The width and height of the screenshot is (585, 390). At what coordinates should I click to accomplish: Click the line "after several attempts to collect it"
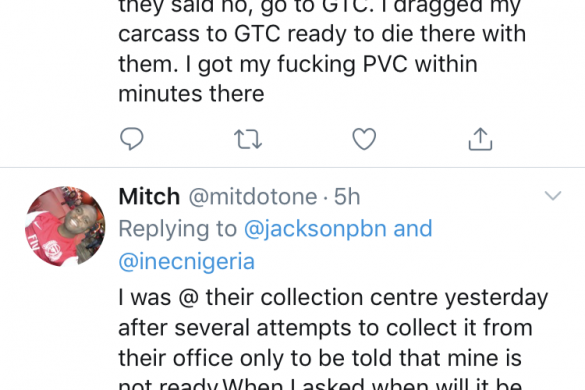tap(325, 328)
